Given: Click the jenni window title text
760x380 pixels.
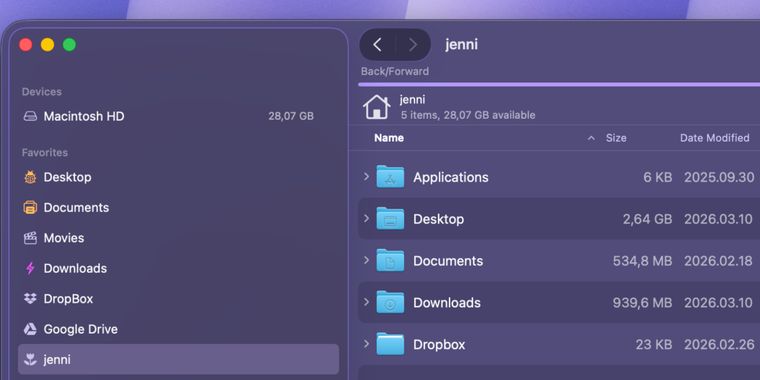Looking at the screenshot, I should 461,45.
